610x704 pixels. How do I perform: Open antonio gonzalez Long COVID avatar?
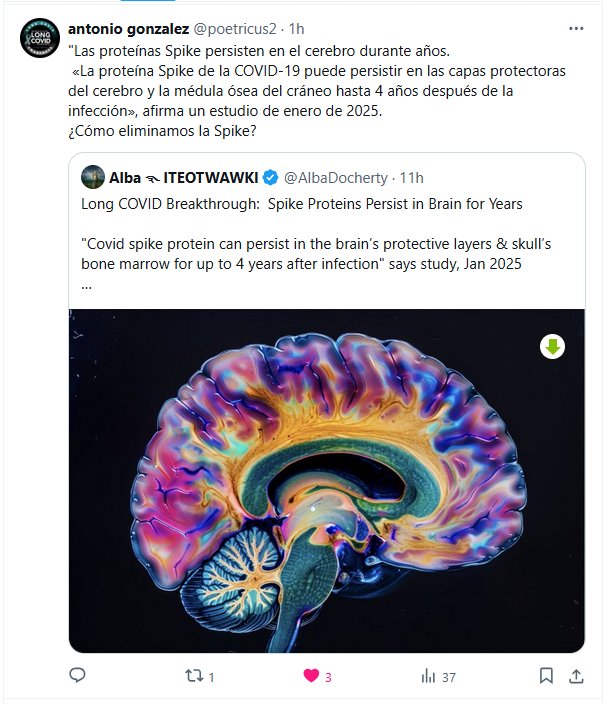click(x=40, y=38)
